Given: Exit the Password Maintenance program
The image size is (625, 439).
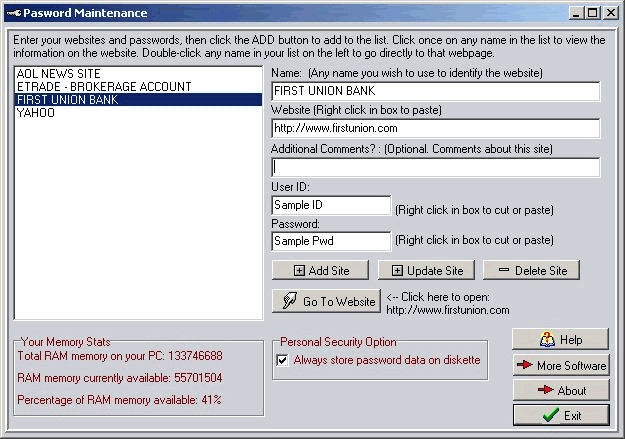Looking at the screenshot, I should click(561, 415).
